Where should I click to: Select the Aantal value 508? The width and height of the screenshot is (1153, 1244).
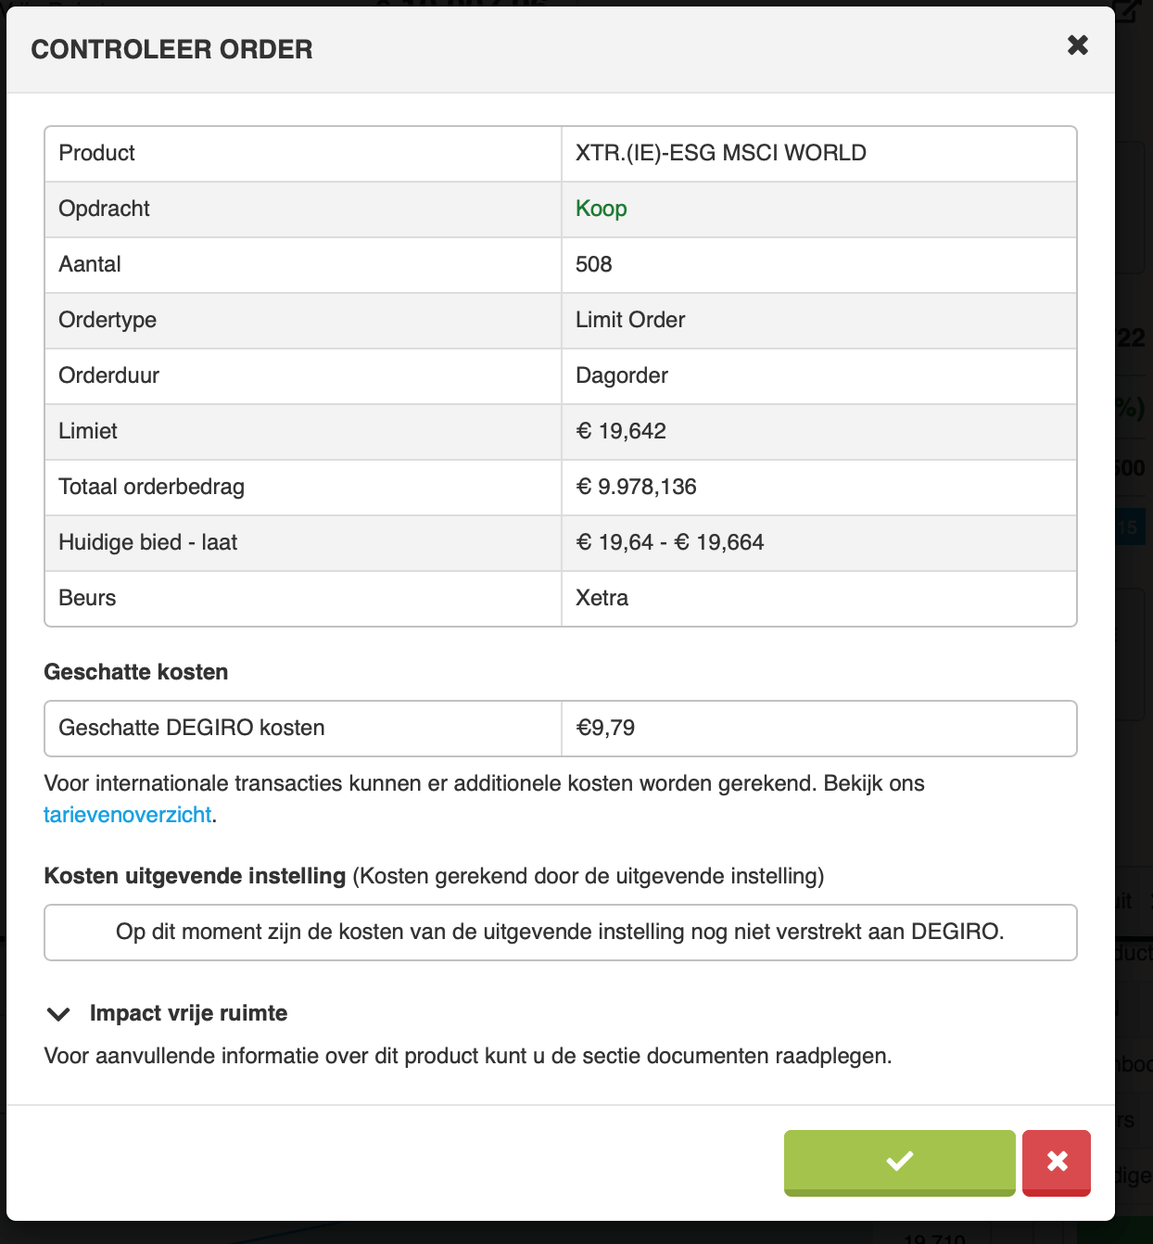coord(594,264)
